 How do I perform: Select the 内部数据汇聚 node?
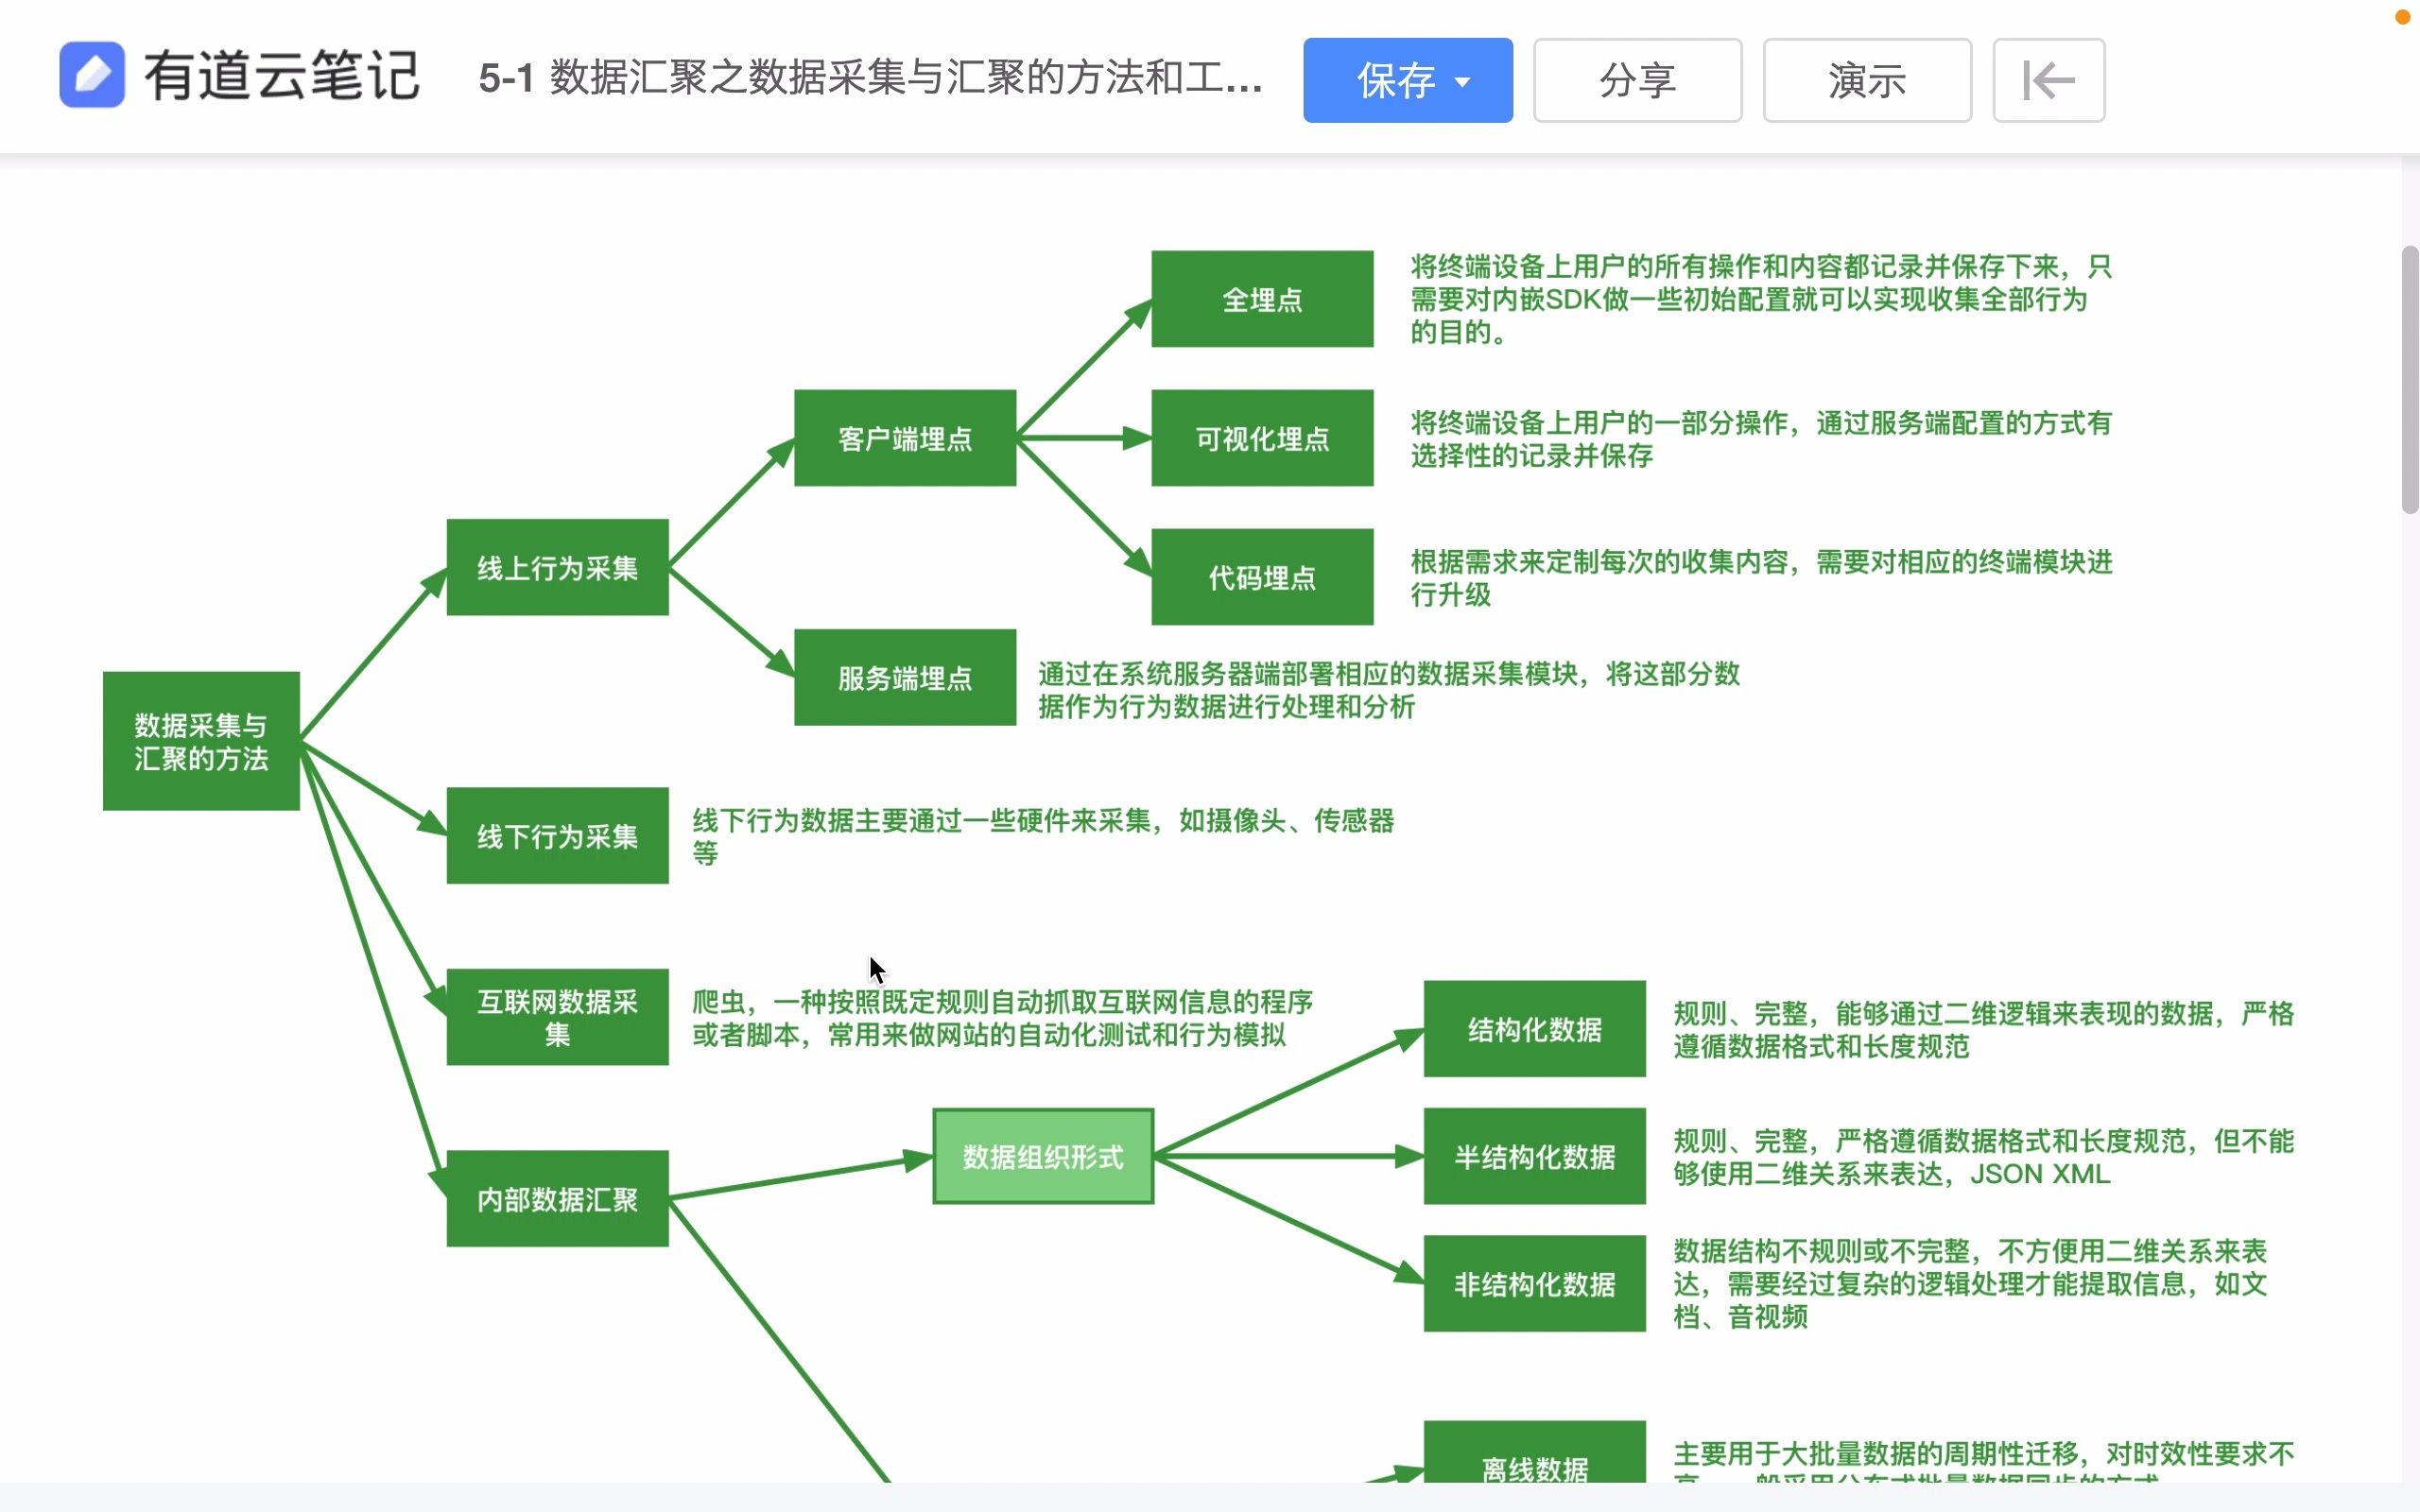[x=557, y=1198]
